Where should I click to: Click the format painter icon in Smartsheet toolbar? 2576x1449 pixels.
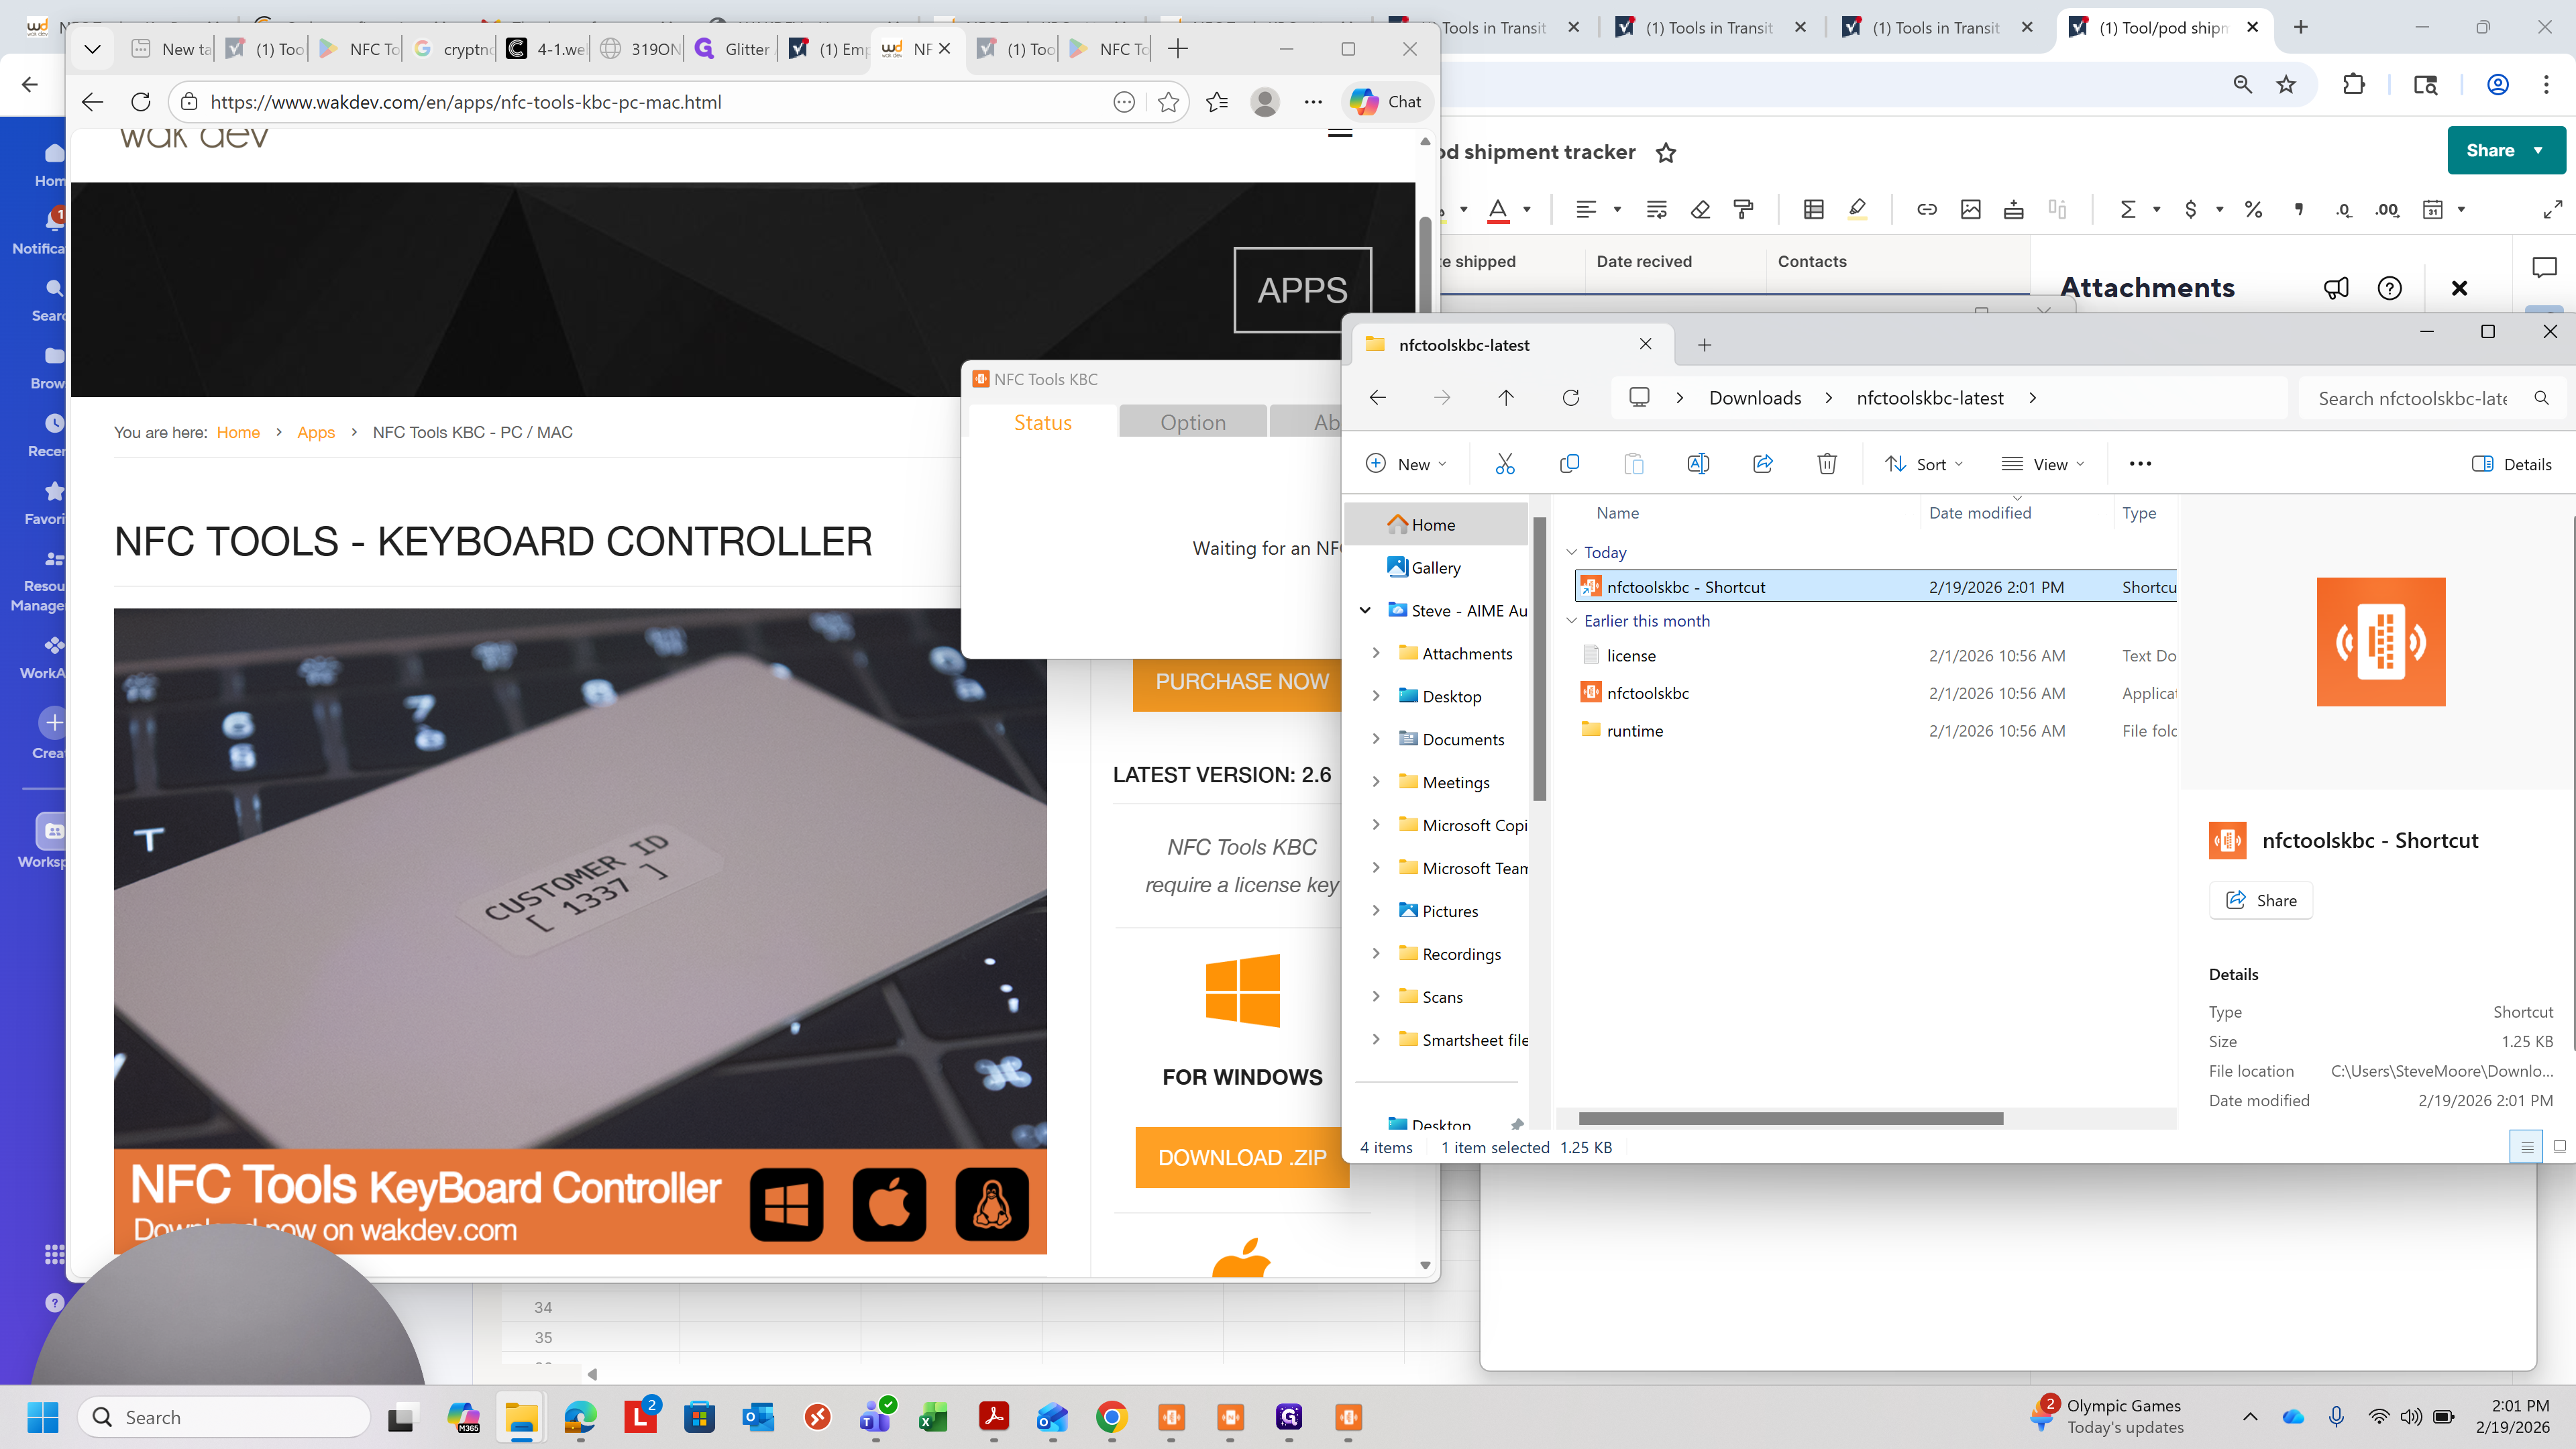[x=1744, y=209]
